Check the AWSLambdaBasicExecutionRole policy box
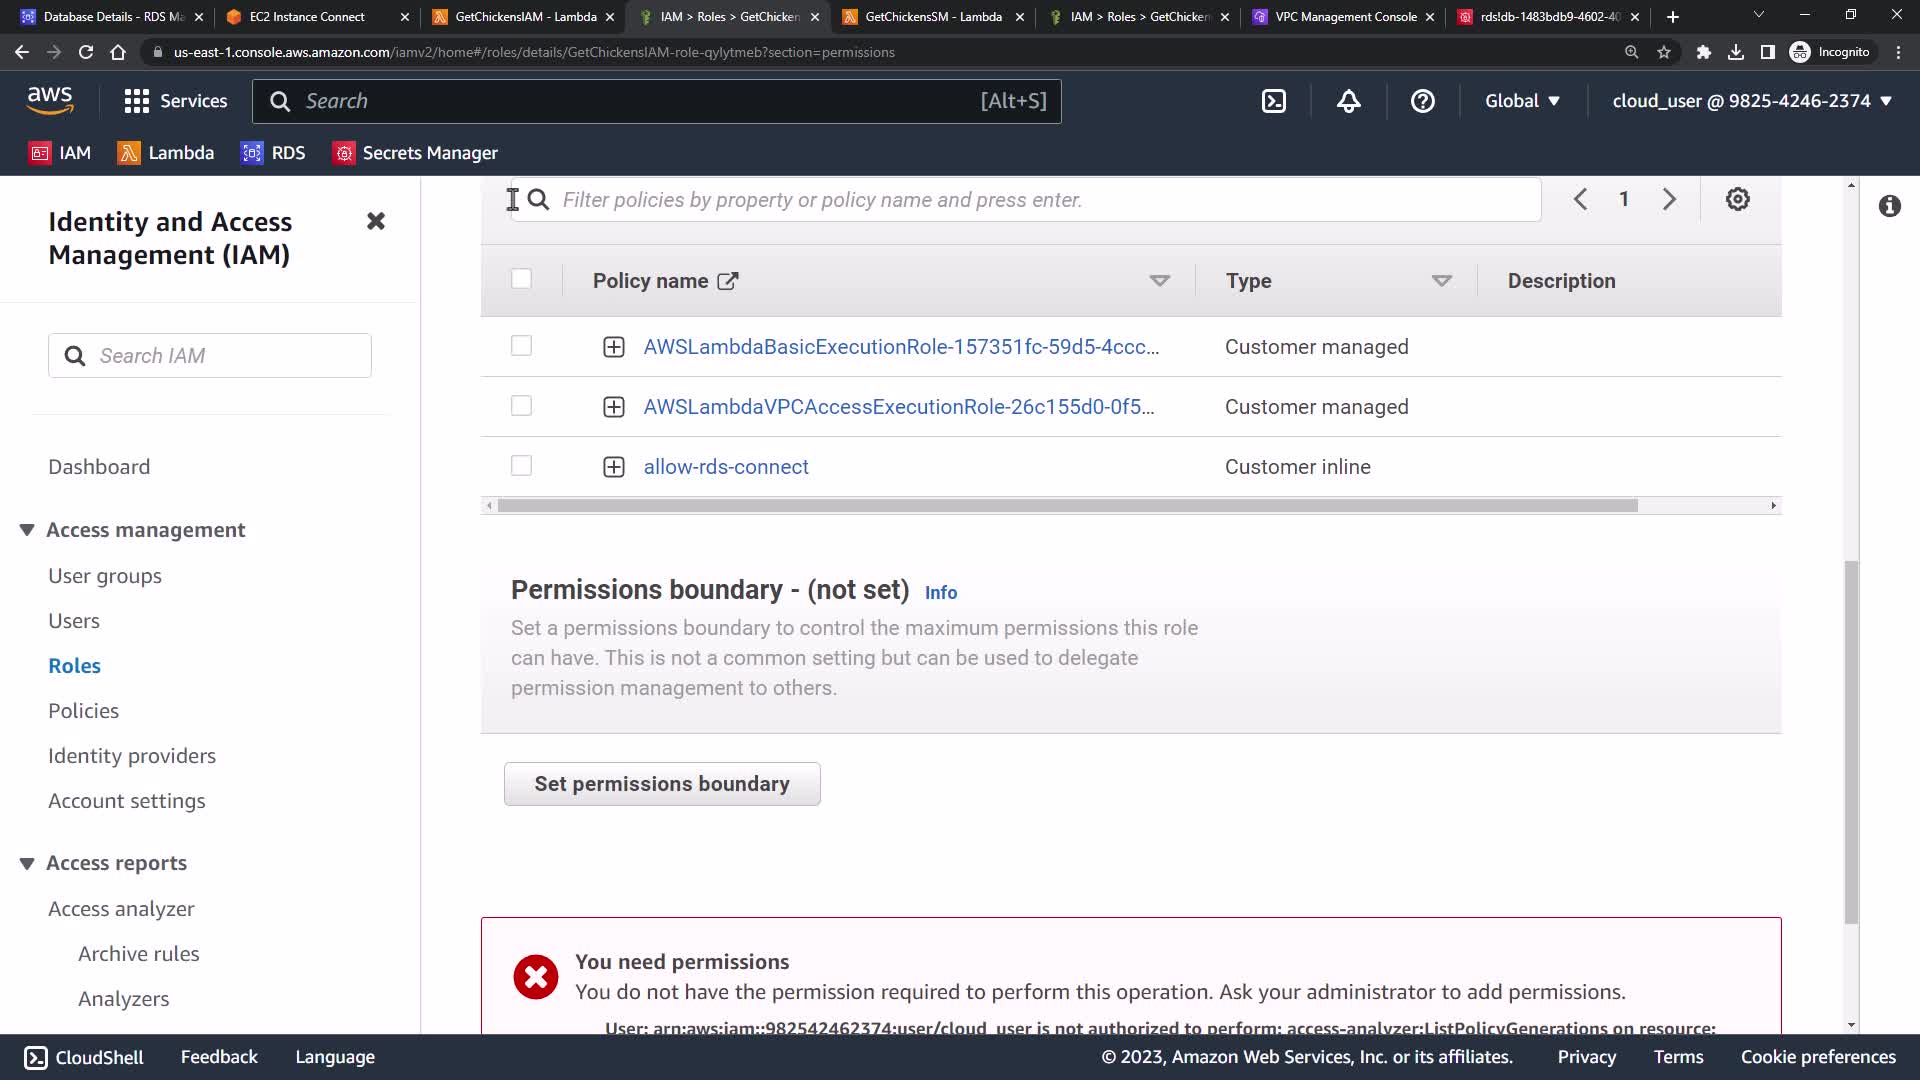1920x1080 pixels. tap(521, 346)
